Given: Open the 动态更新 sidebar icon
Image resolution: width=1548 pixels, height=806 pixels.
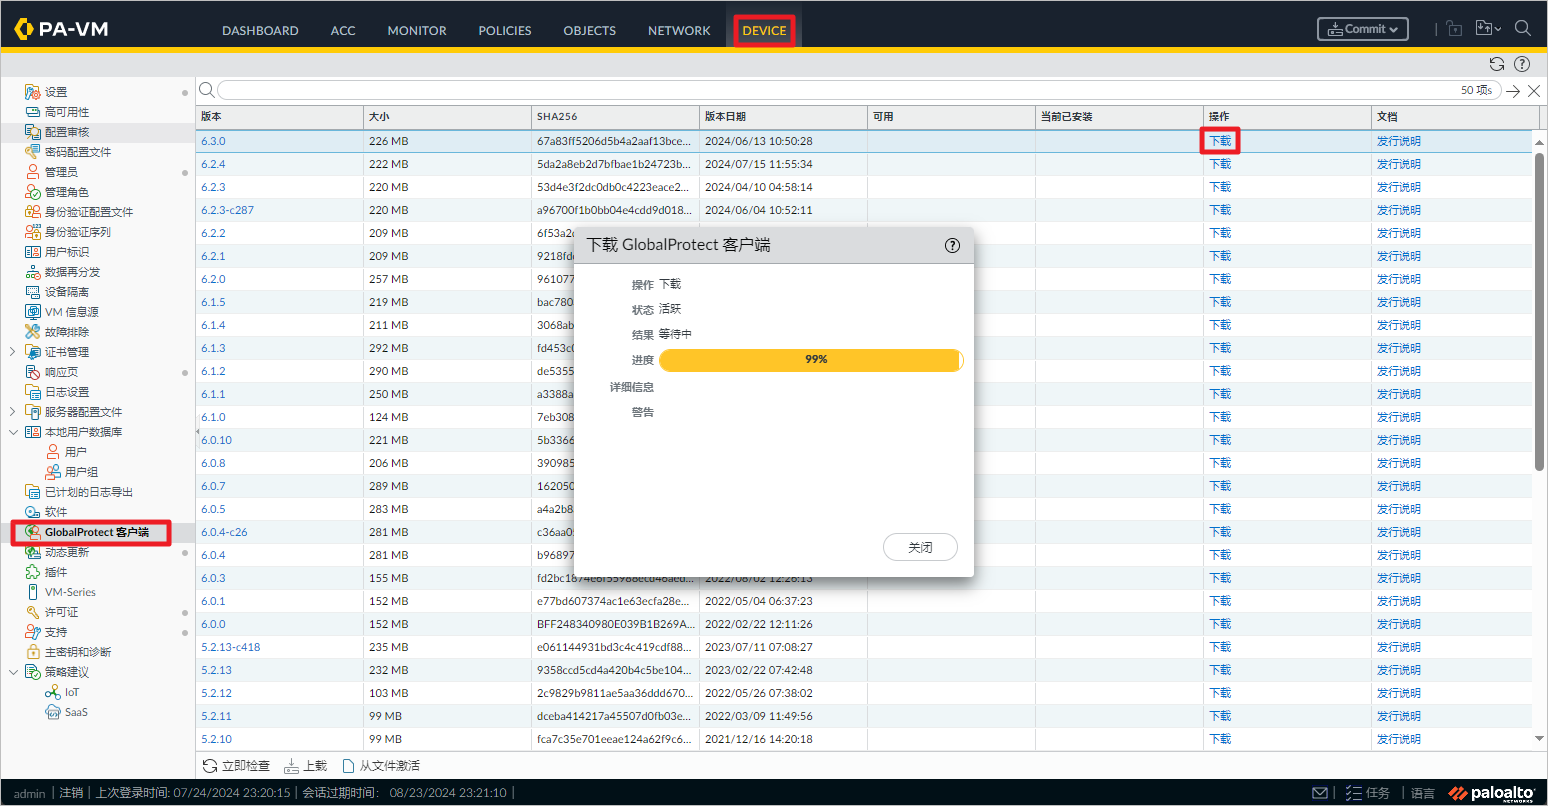Looking at the screenshot, I should point(33,552).
